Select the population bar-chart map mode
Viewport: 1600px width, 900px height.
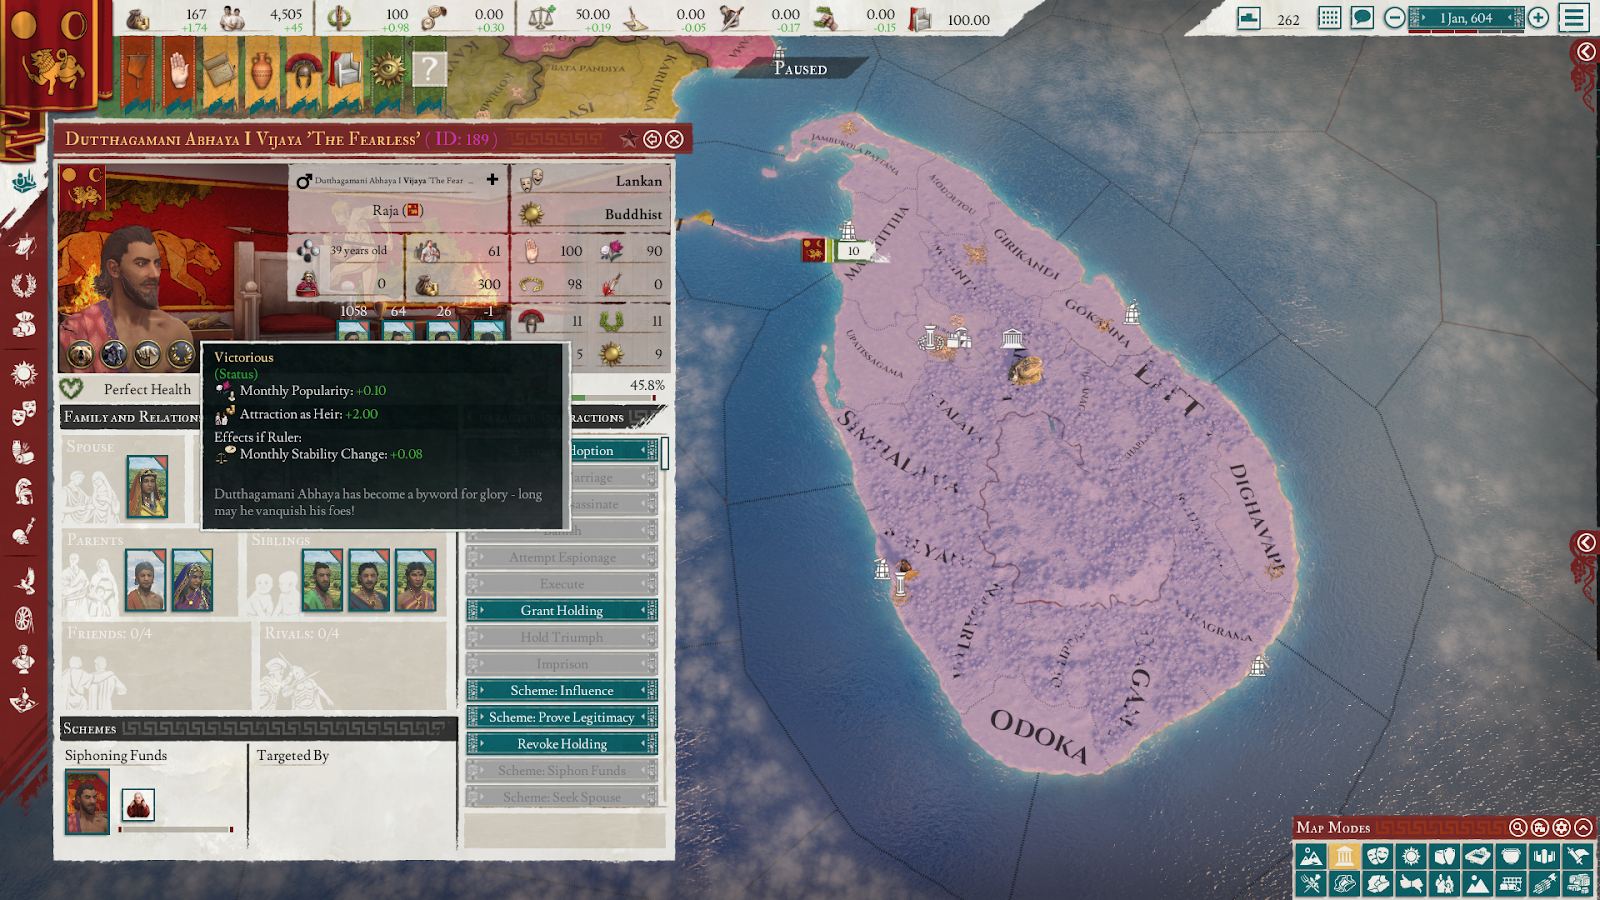click(1544, 856)
